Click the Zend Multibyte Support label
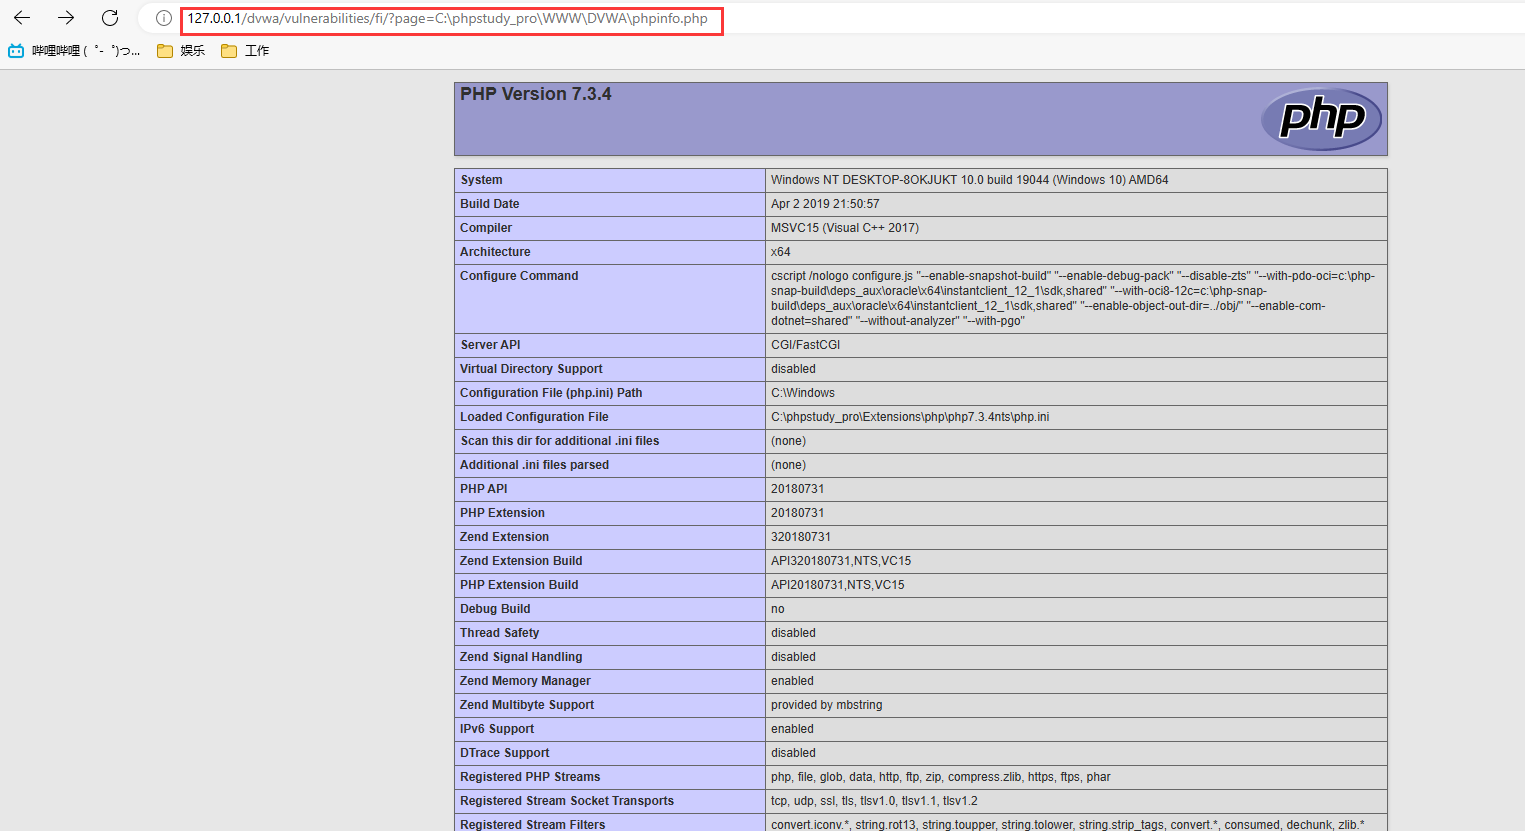The image size is (1525, 831). pyautogui.click(x=527, y=705)
